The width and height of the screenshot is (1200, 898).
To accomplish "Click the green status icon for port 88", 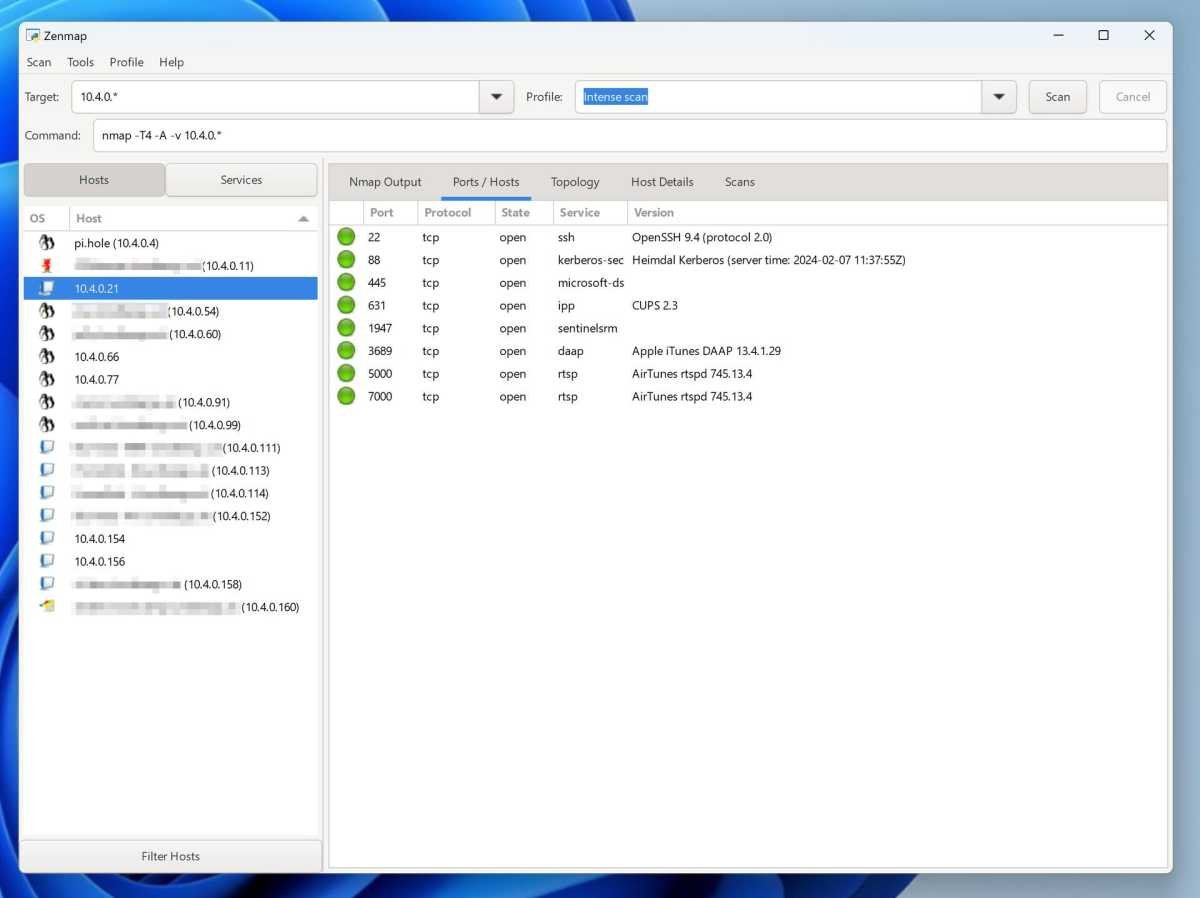I will pos(346,260).
